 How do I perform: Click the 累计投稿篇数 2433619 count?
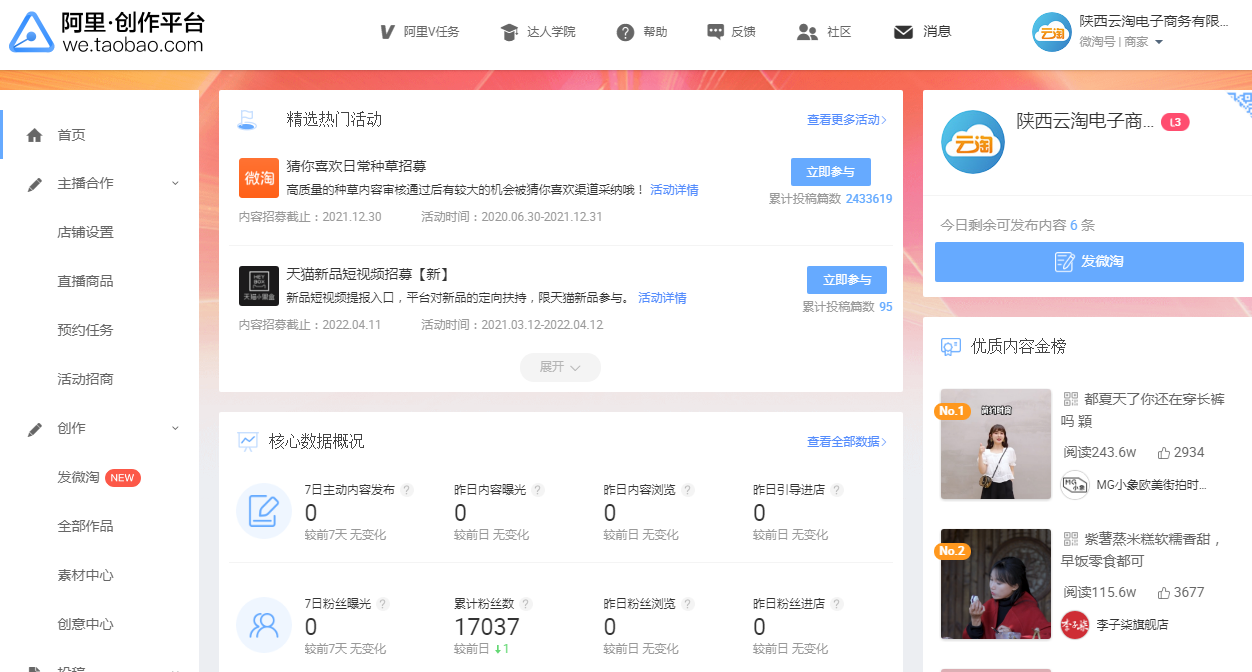[869, 199]
